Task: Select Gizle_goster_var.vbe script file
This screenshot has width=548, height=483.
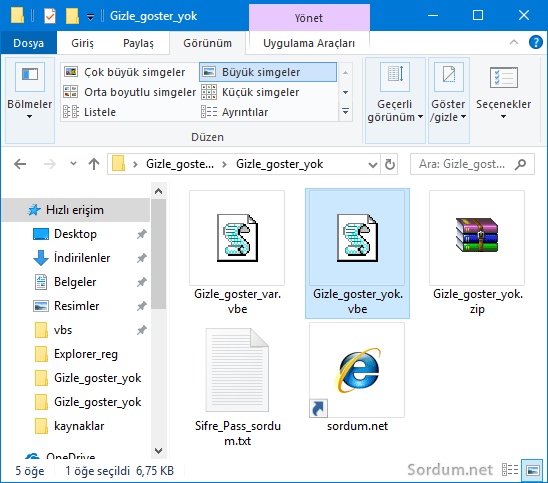Action: click(237, 253)
